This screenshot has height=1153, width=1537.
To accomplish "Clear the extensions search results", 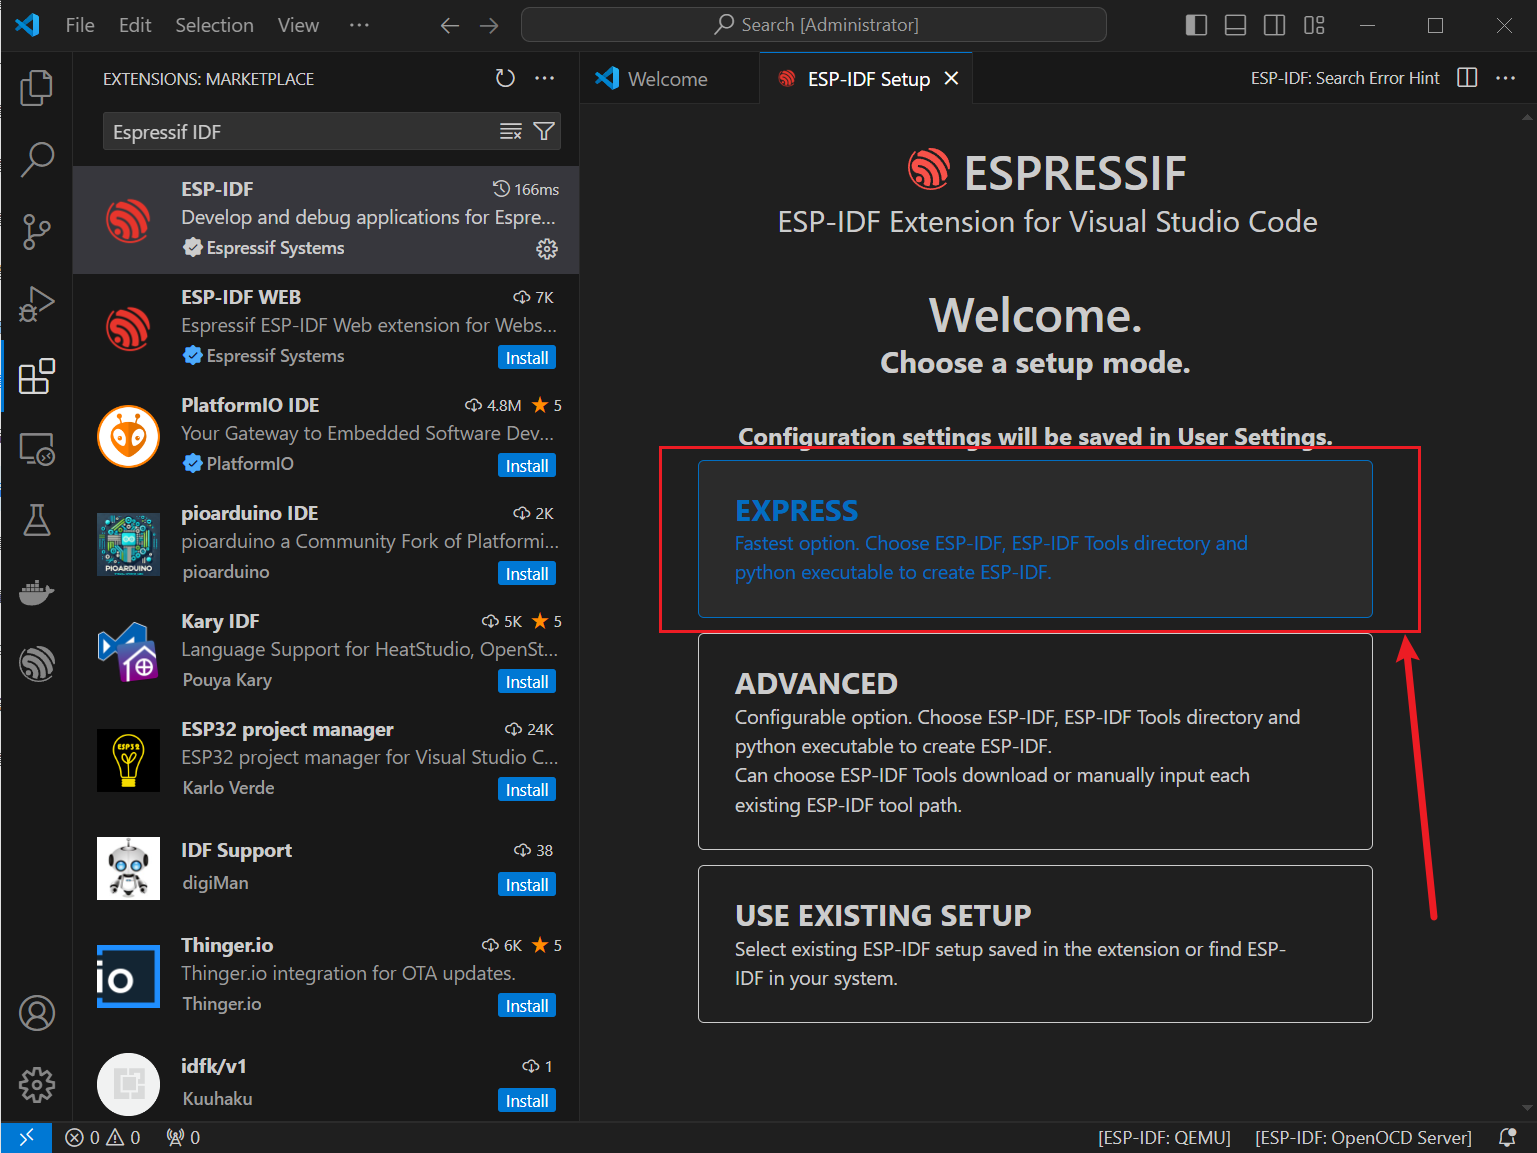I will (511, 131).
